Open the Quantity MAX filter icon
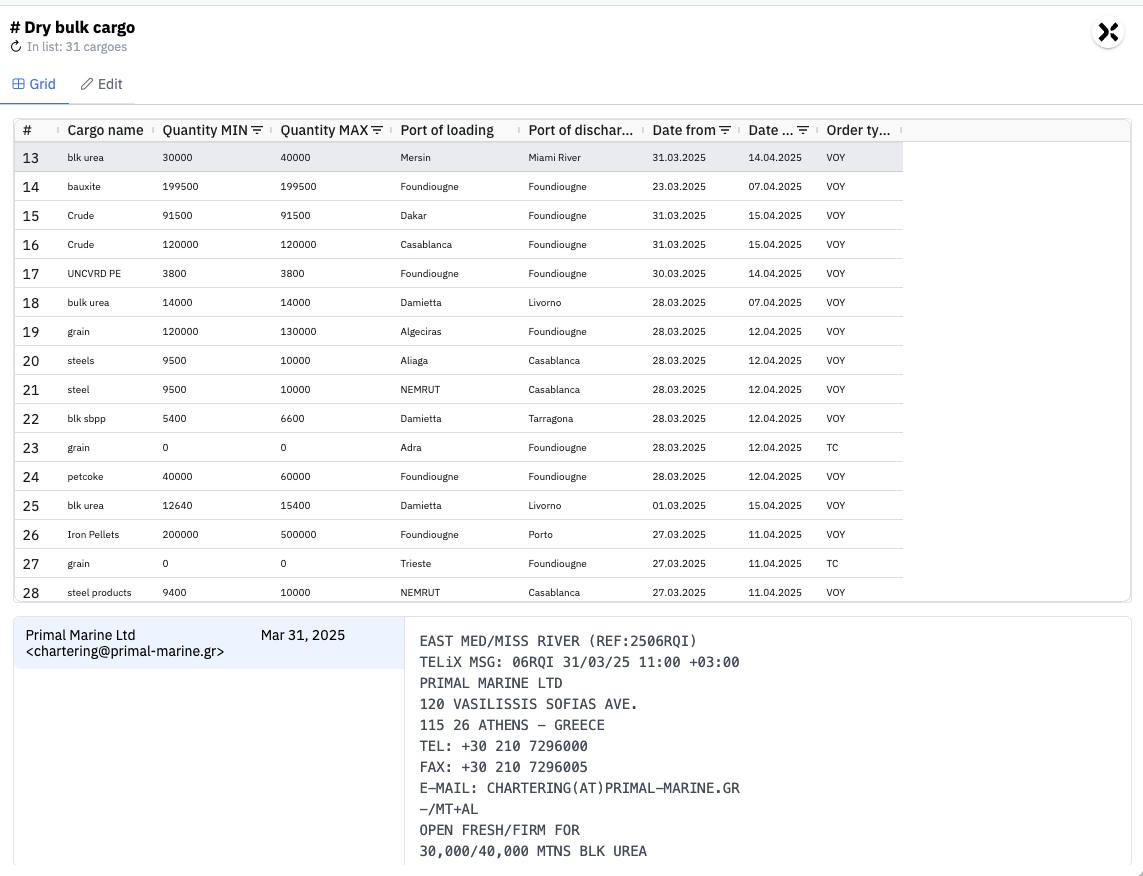This screenshot has width=1143, height=876. (x=377, y=130)
